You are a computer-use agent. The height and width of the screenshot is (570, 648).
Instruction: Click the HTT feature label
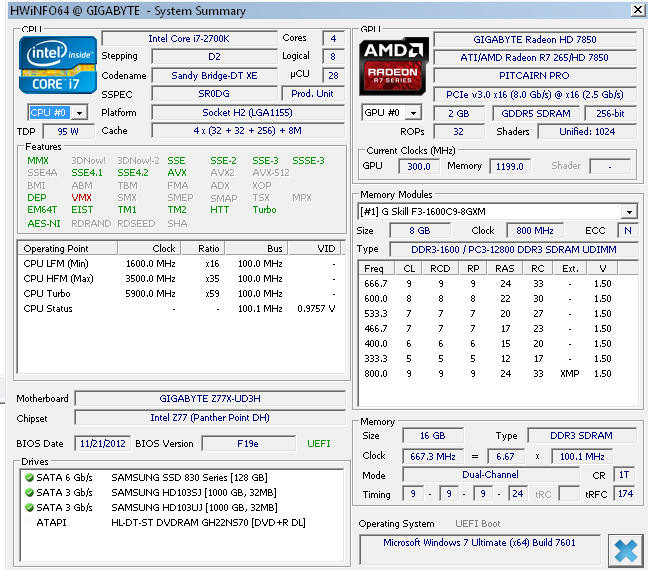click(219, 210)
